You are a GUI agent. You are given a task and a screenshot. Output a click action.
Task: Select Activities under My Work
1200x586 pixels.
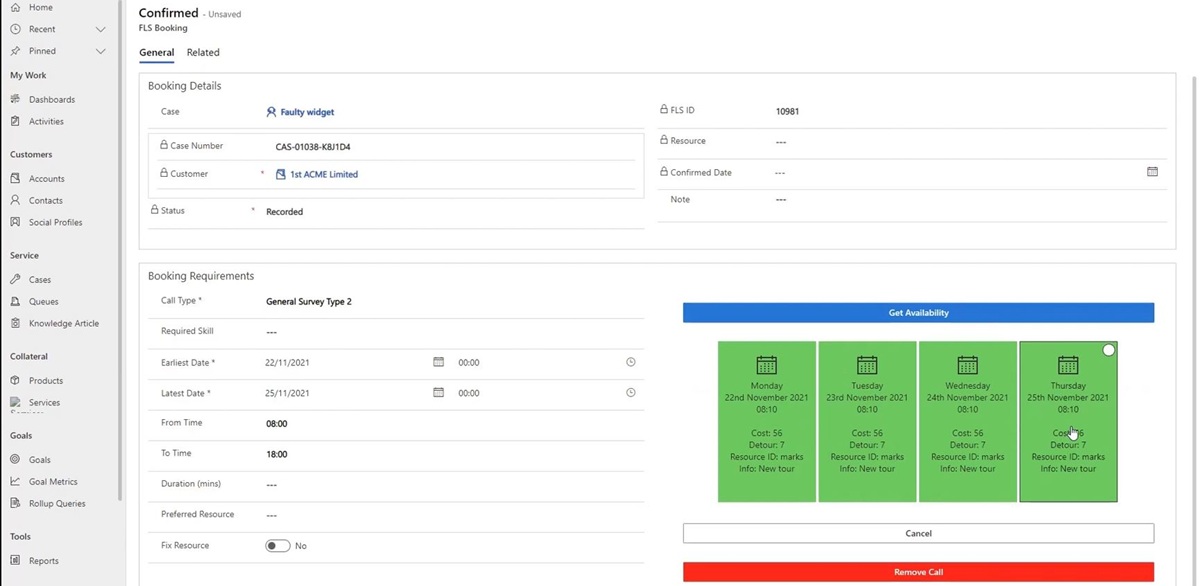click(47, 121)
